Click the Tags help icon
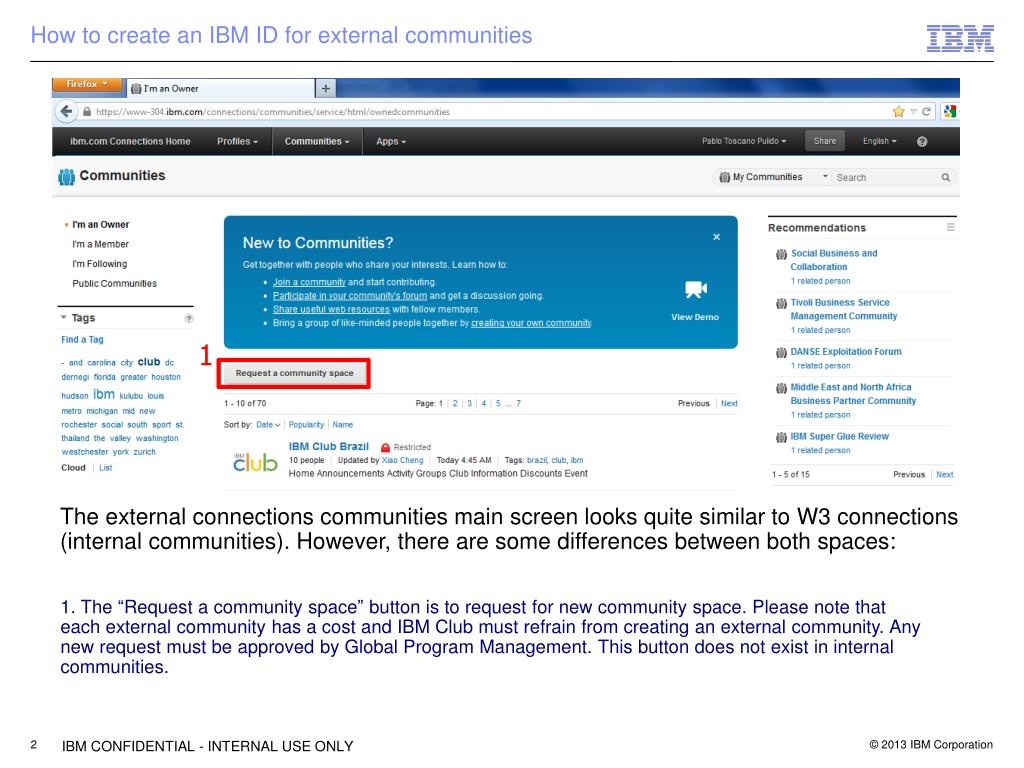The width and height of the screenshot is (1024, 768). 189,318
